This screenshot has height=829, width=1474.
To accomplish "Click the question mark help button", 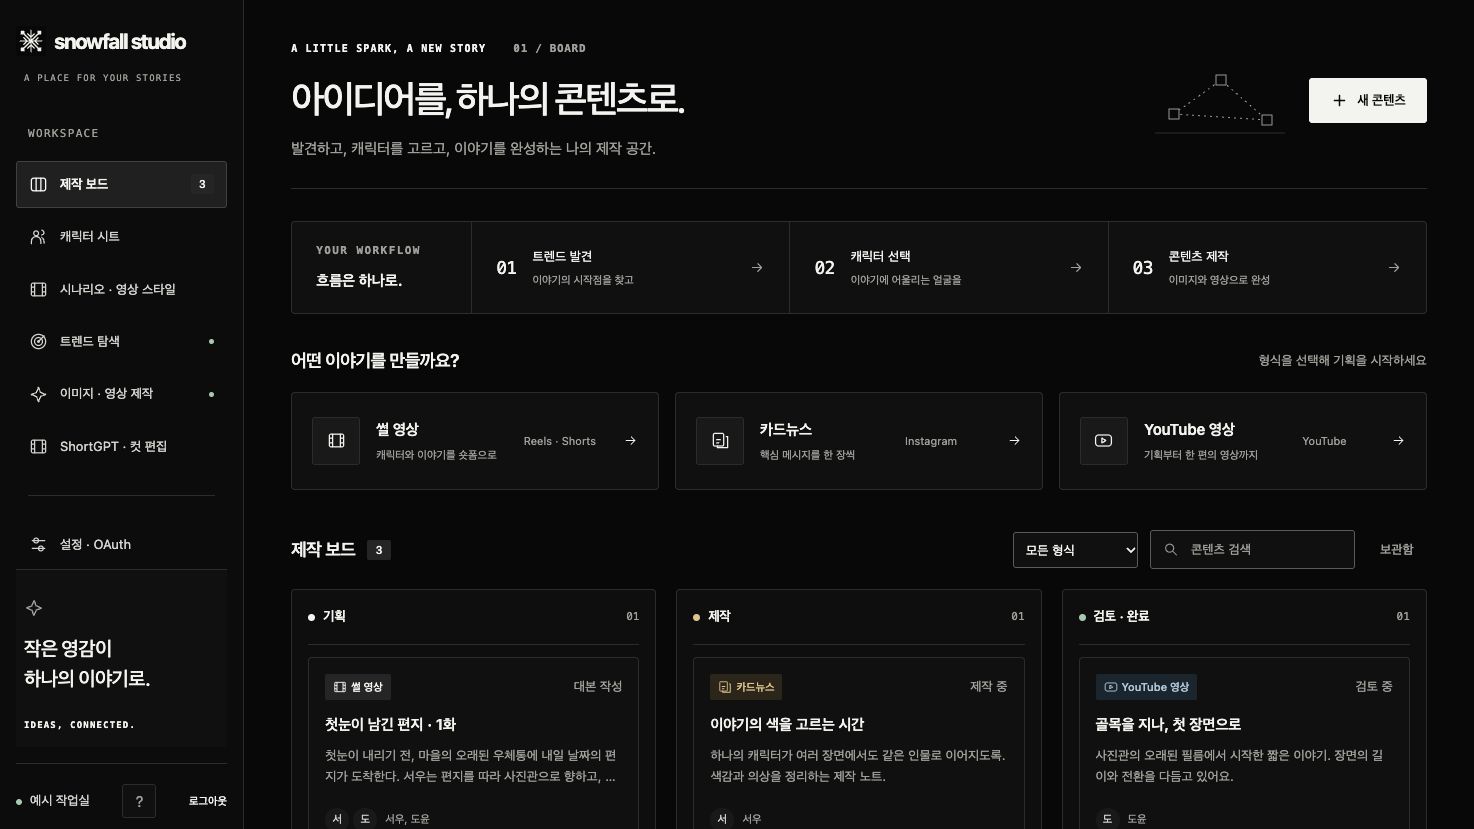I will point(139,801).
